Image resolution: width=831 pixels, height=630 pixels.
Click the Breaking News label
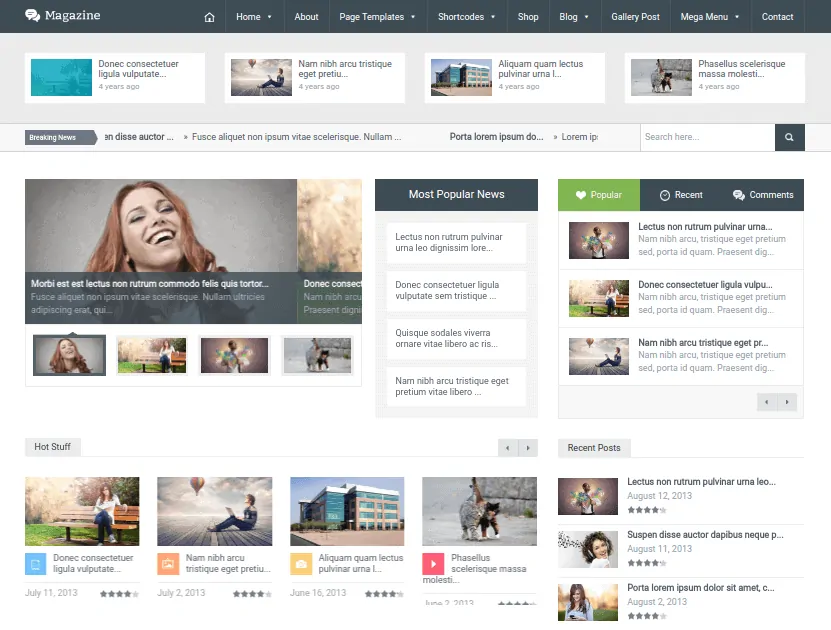(60, 137)
